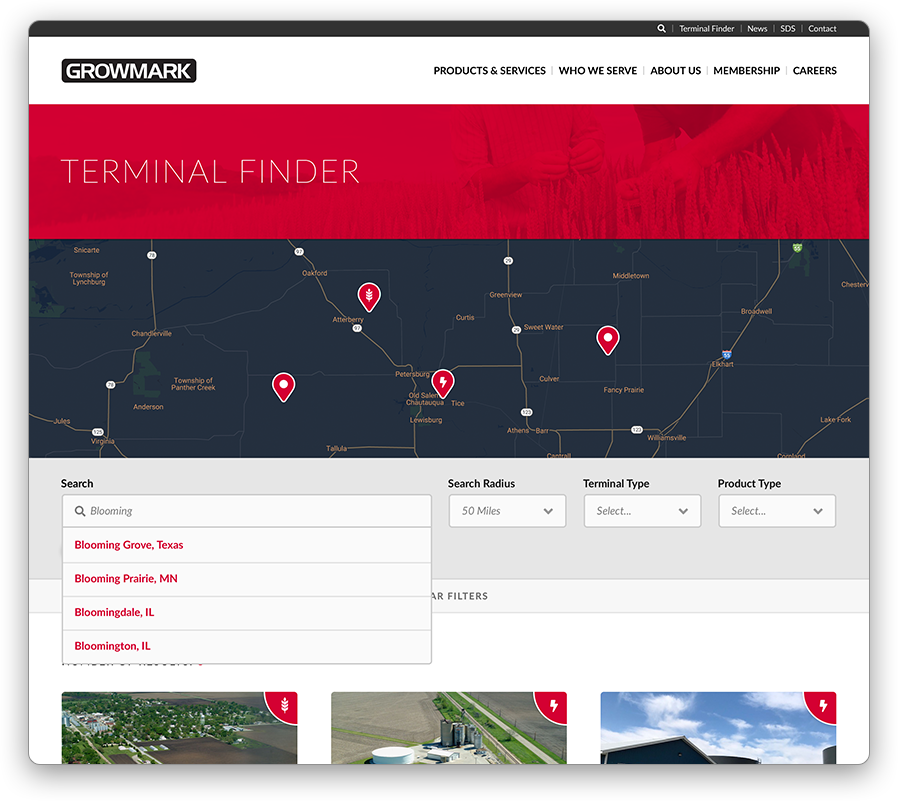
Task: Click the partially hidden Clear Filters button
Action: [460, 596]
